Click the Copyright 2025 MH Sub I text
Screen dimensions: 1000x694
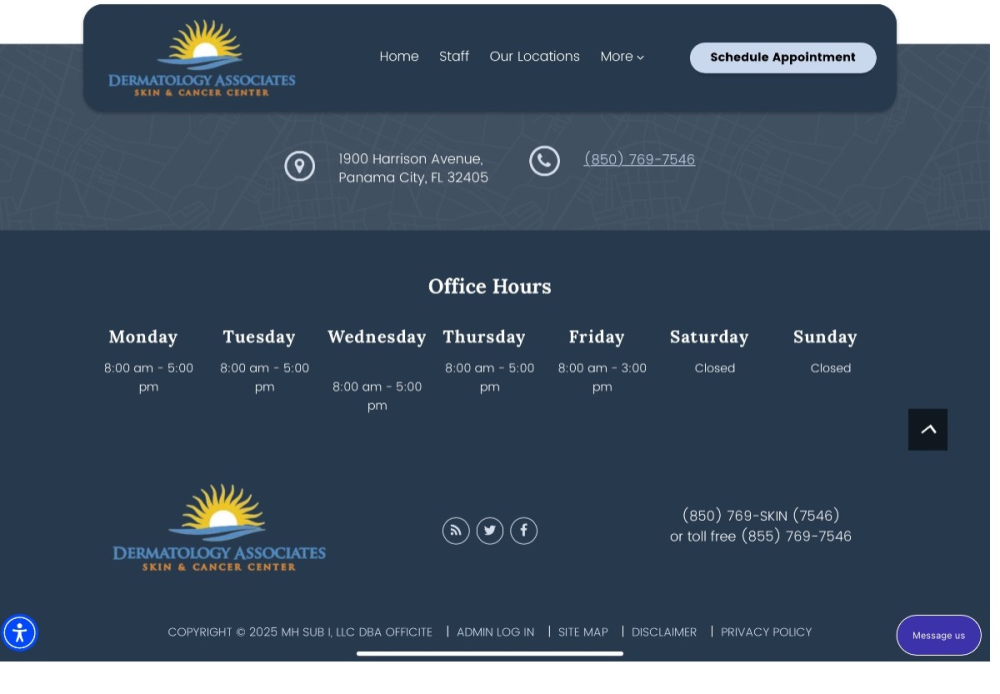click(x=300, y=632)
